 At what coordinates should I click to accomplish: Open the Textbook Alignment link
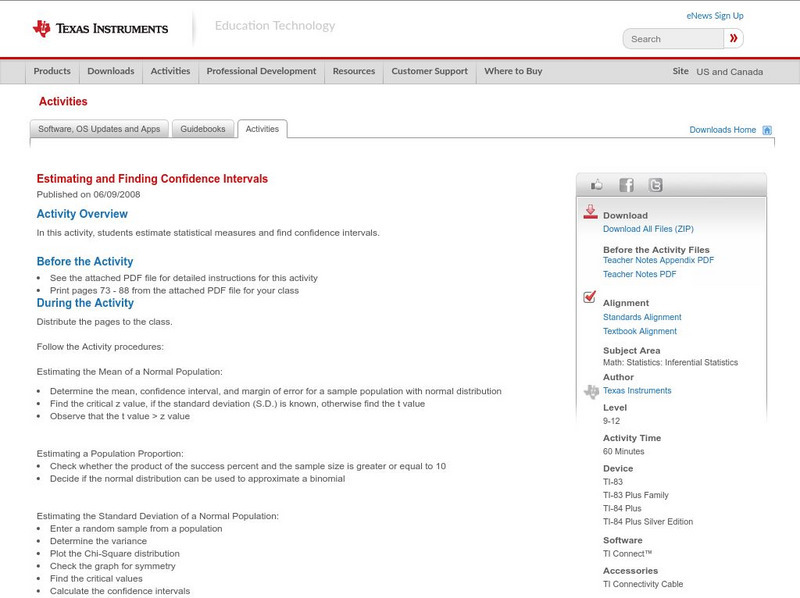pos(640,332)
